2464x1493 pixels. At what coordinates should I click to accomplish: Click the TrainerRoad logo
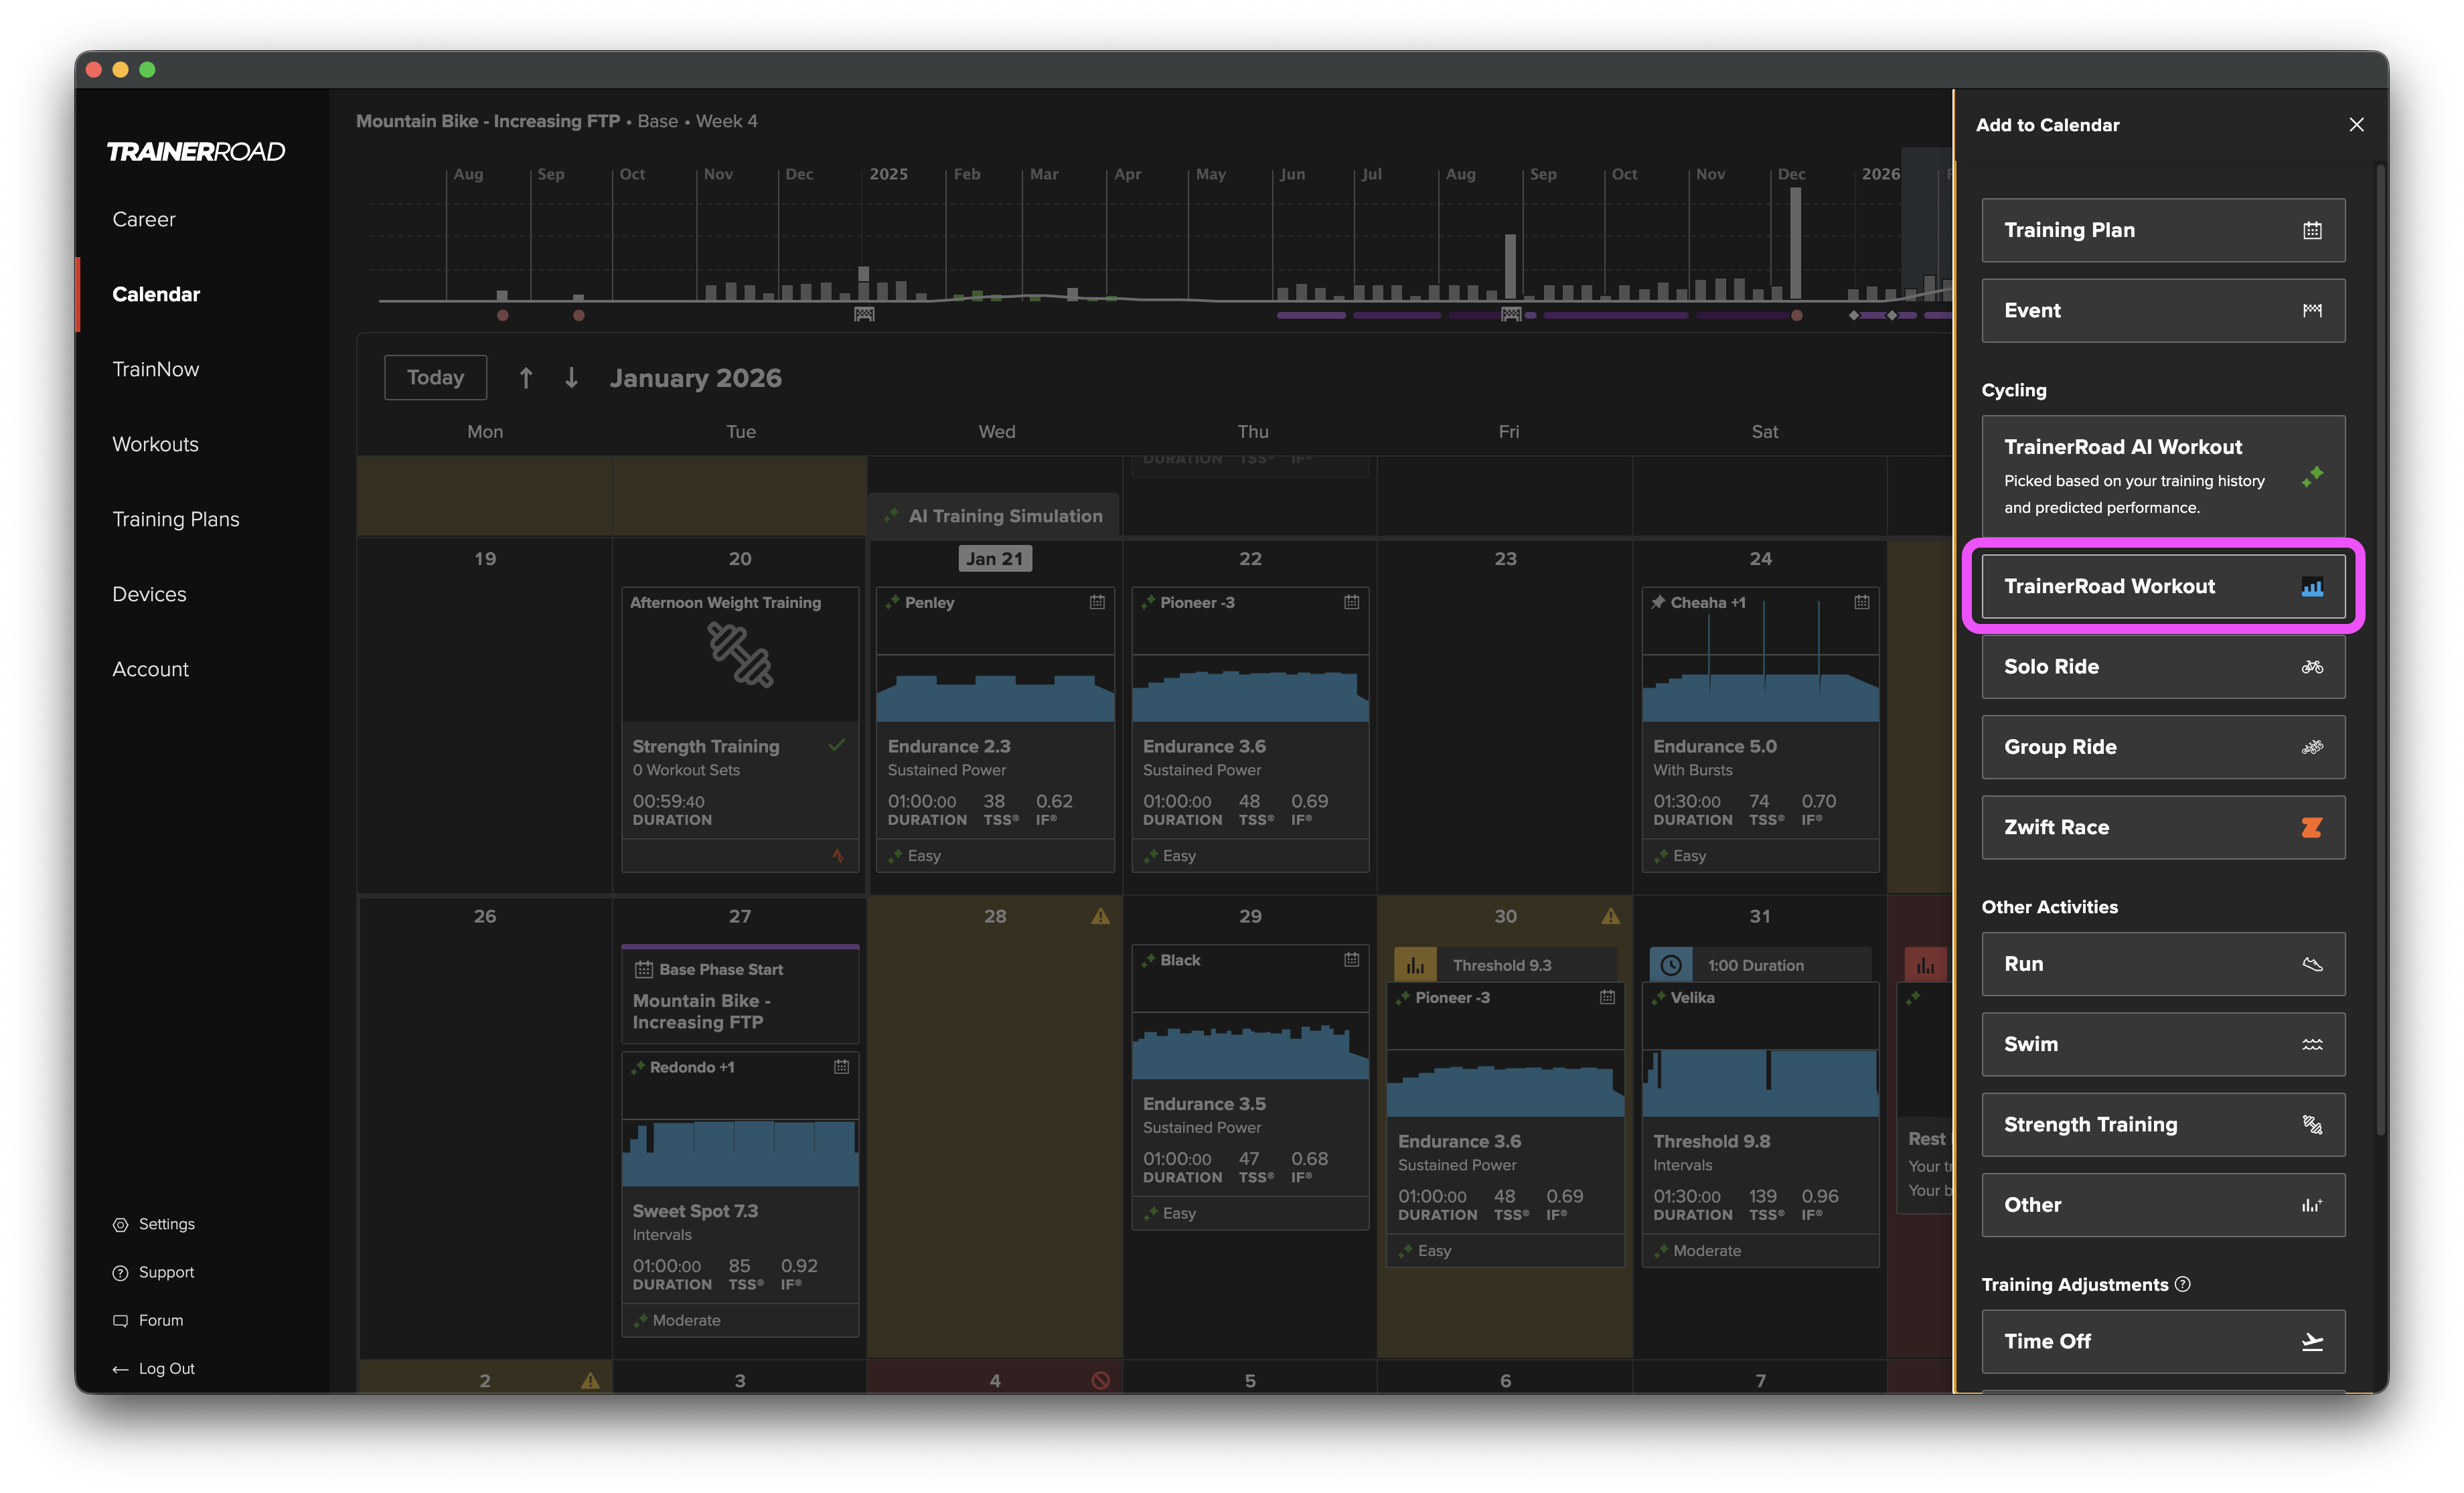click(196, 152)
